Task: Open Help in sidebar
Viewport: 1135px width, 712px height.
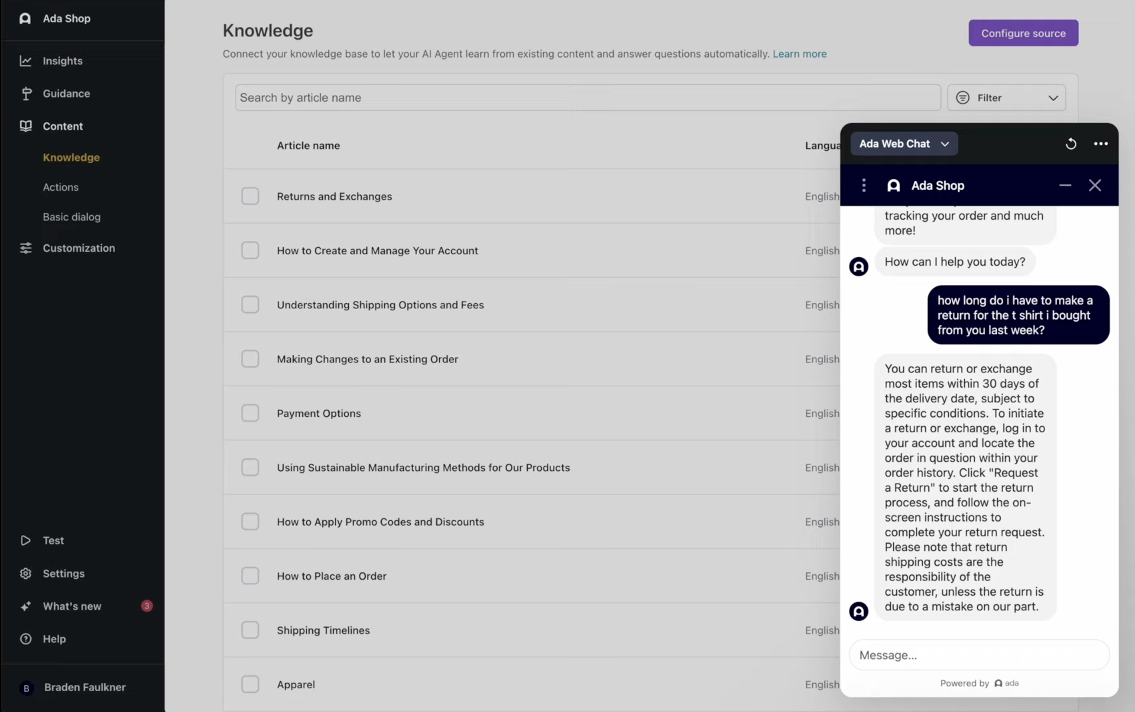Action: point(54,639)
